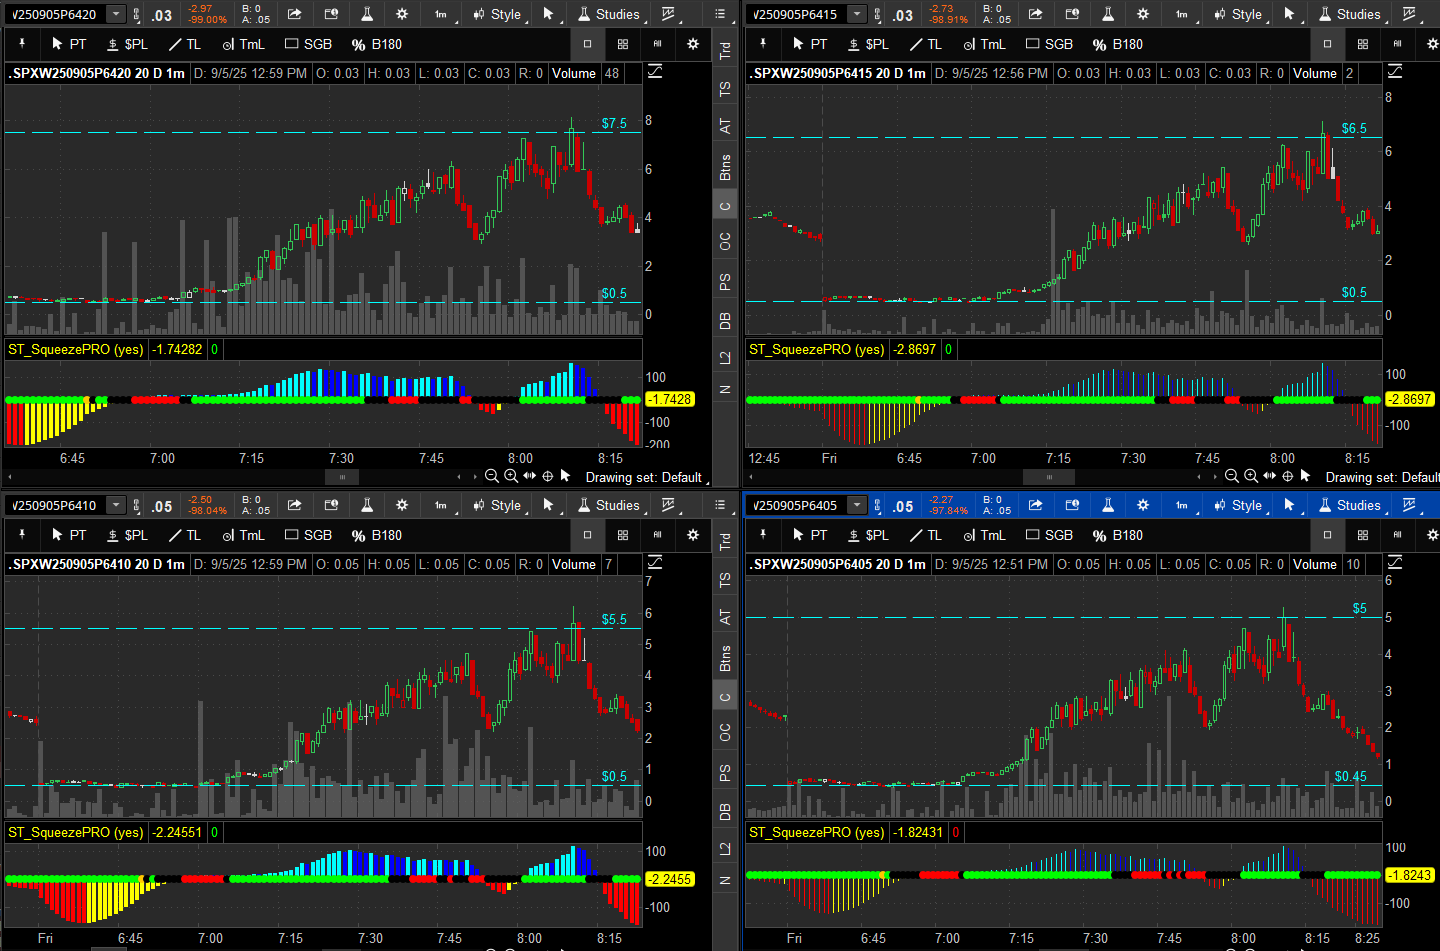Click Studies button on P6405 chart
The height and width of the screenshot is (951, 1440).
click(x=1350, y=505)
